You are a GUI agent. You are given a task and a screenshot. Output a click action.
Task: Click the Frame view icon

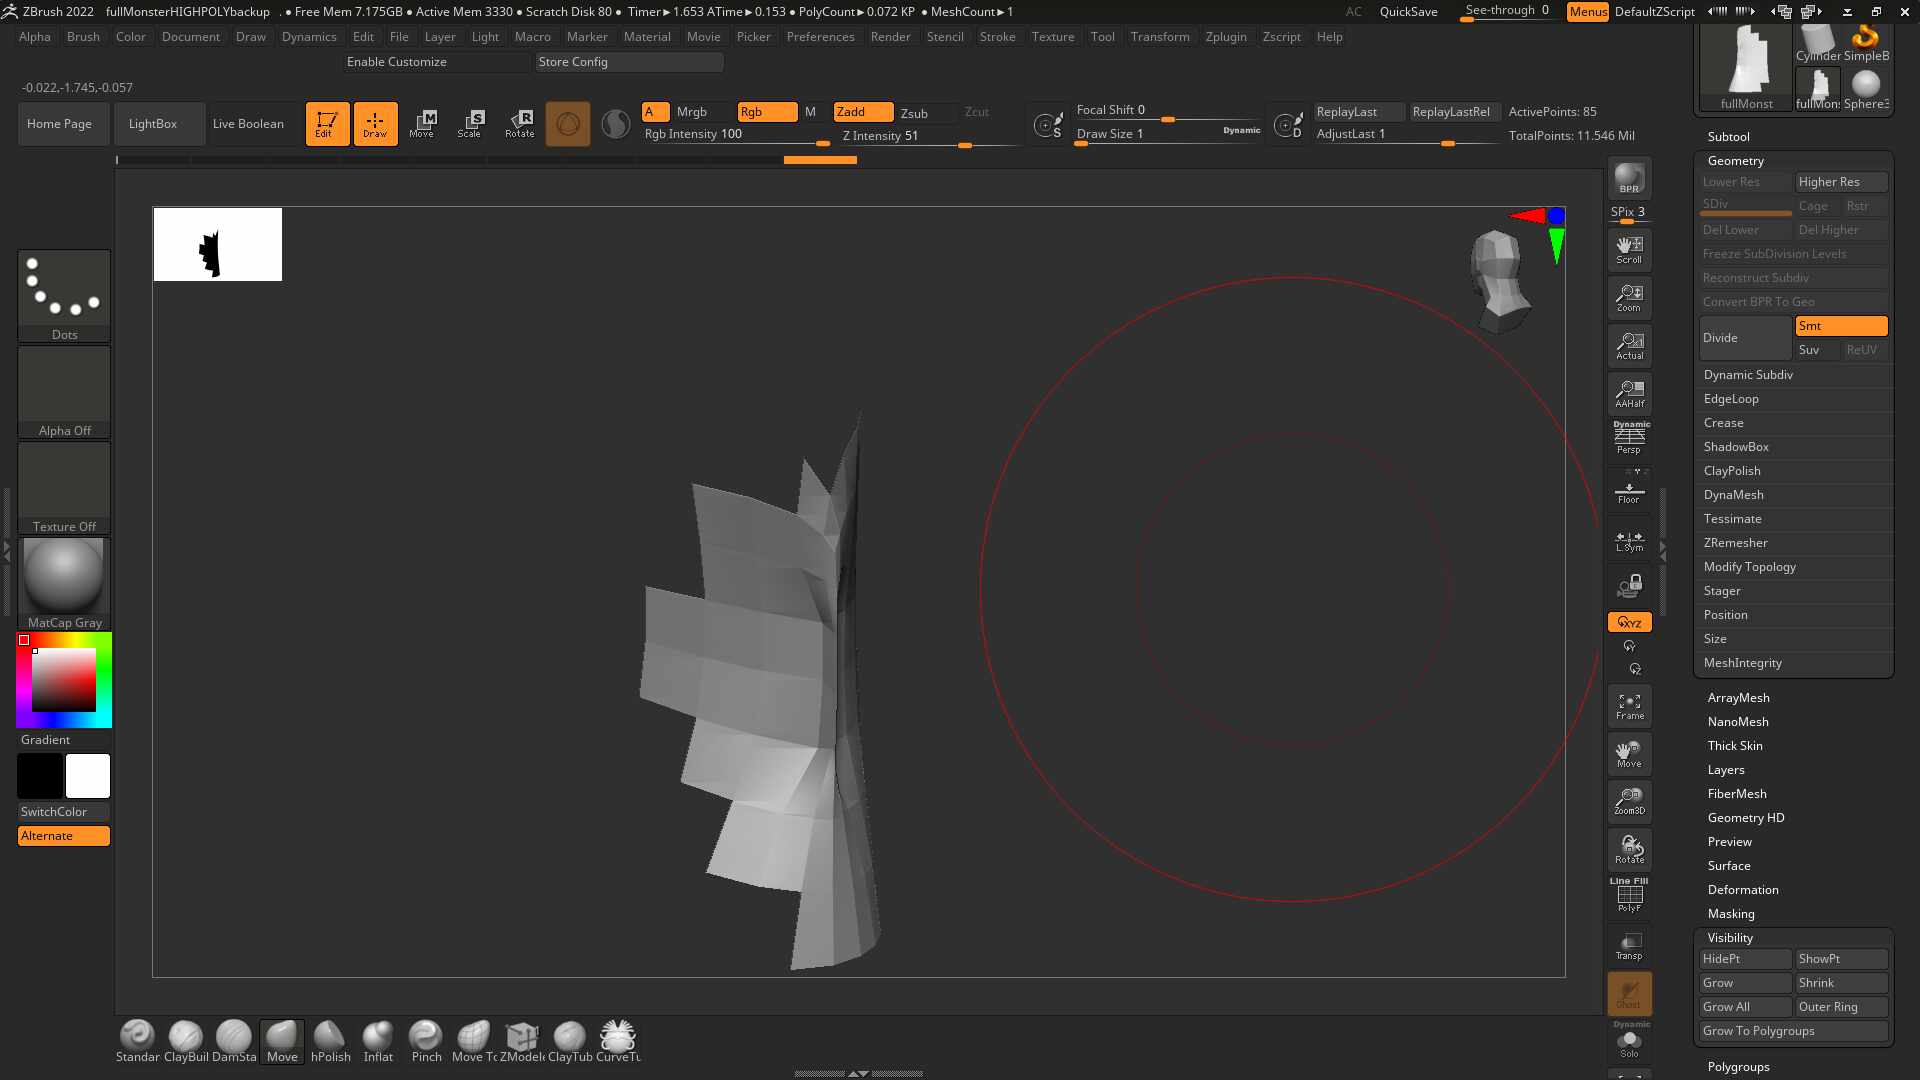click(1629, 707)
